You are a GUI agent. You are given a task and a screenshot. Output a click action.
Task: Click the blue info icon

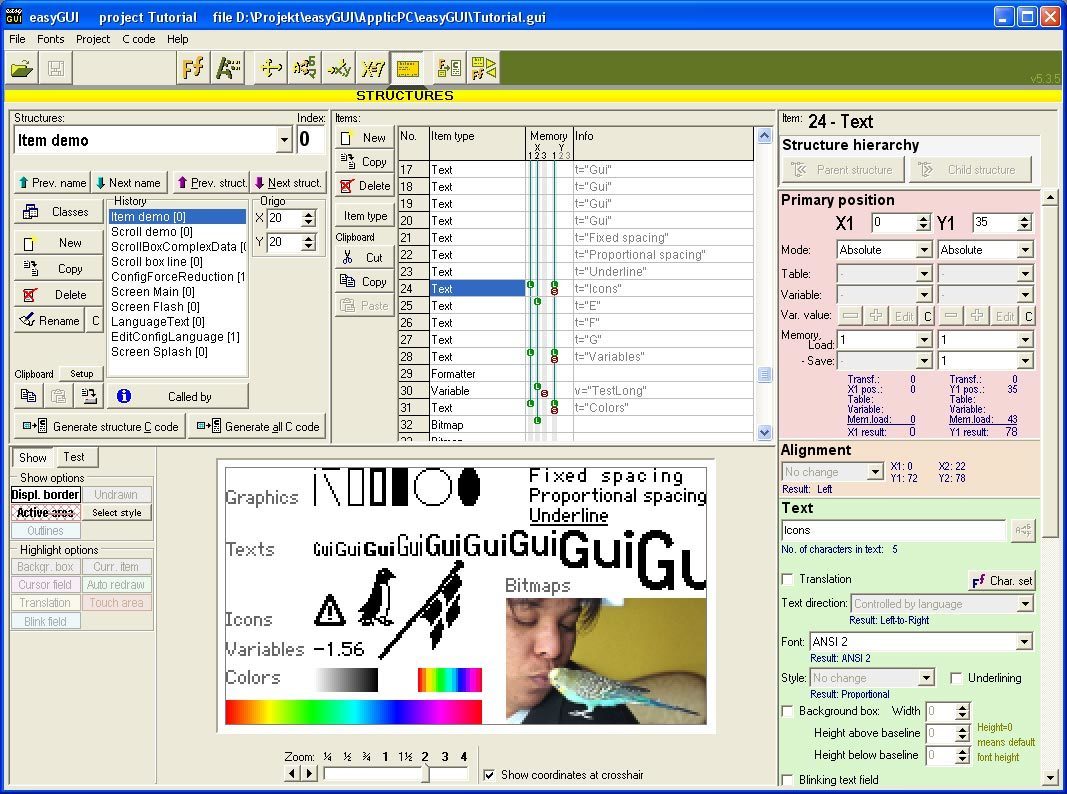coord(124,396)
